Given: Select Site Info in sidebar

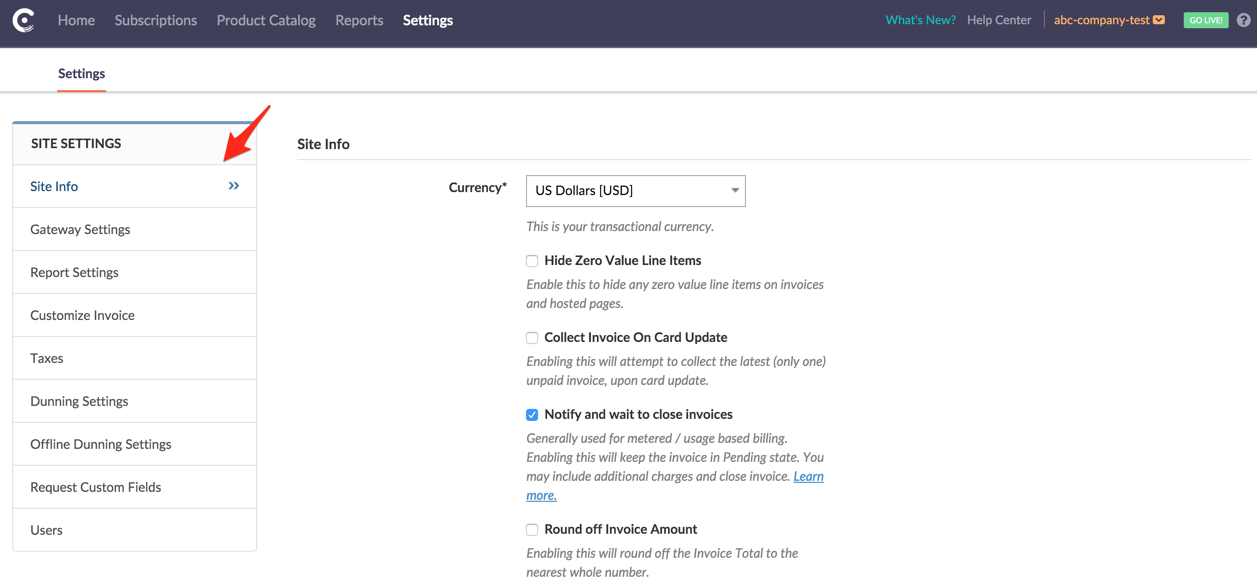Looking at the screenshot, I should [x=134, y=186].
